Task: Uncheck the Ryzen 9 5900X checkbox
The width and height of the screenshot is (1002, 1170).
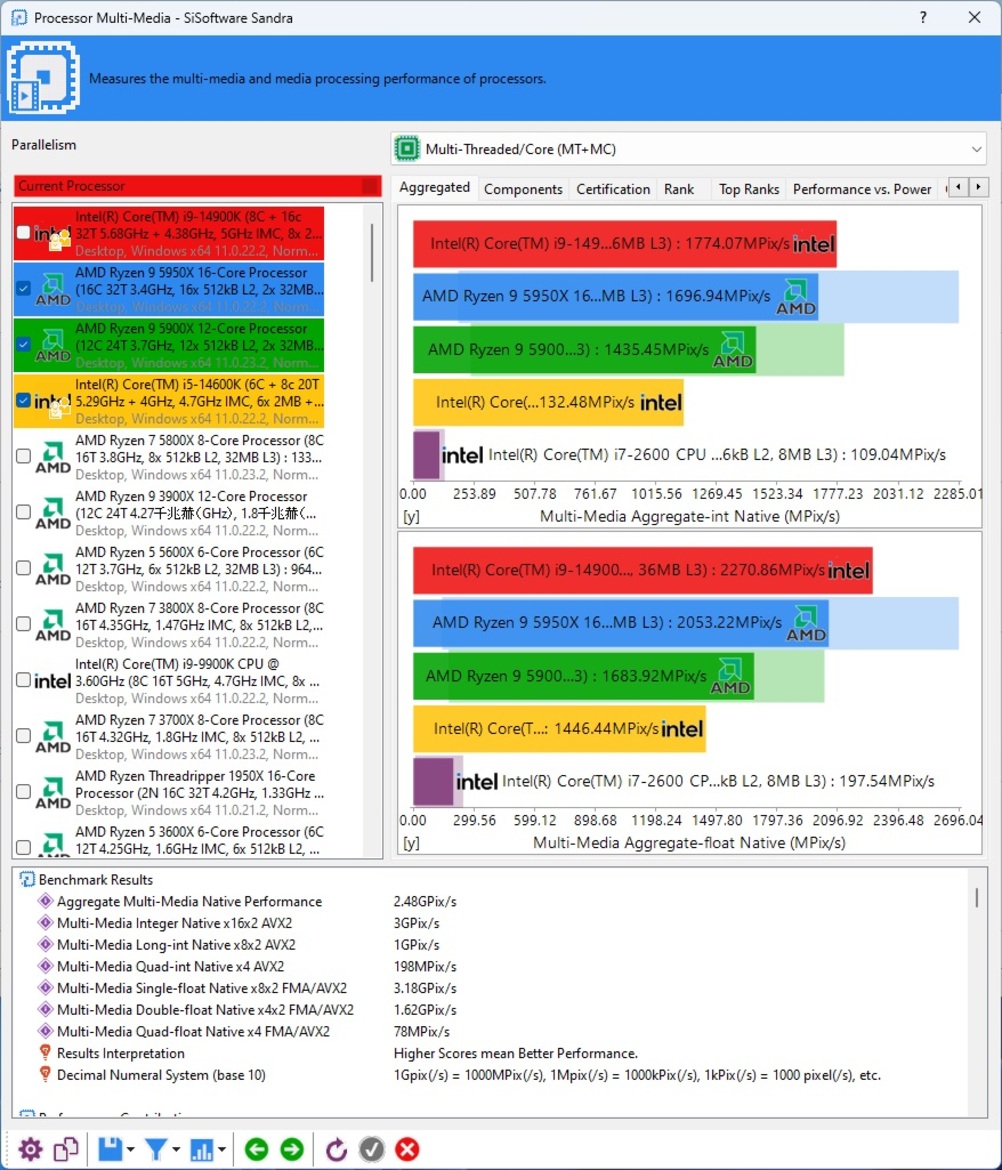Action: tap(23, 344)
